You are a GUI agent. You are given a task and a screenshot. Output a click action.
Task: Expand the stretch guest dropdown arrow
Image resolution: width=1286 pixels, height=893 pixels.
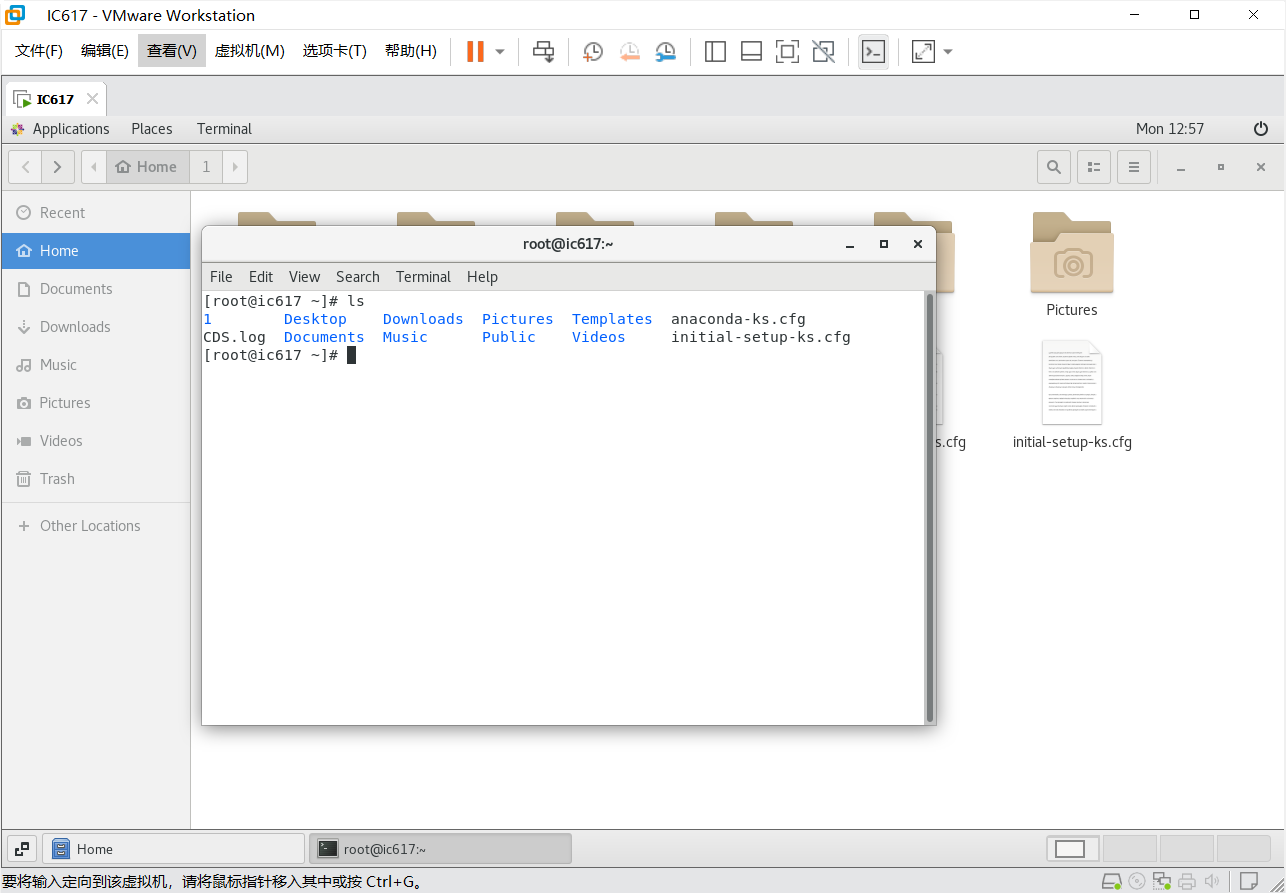click(948, 52)
